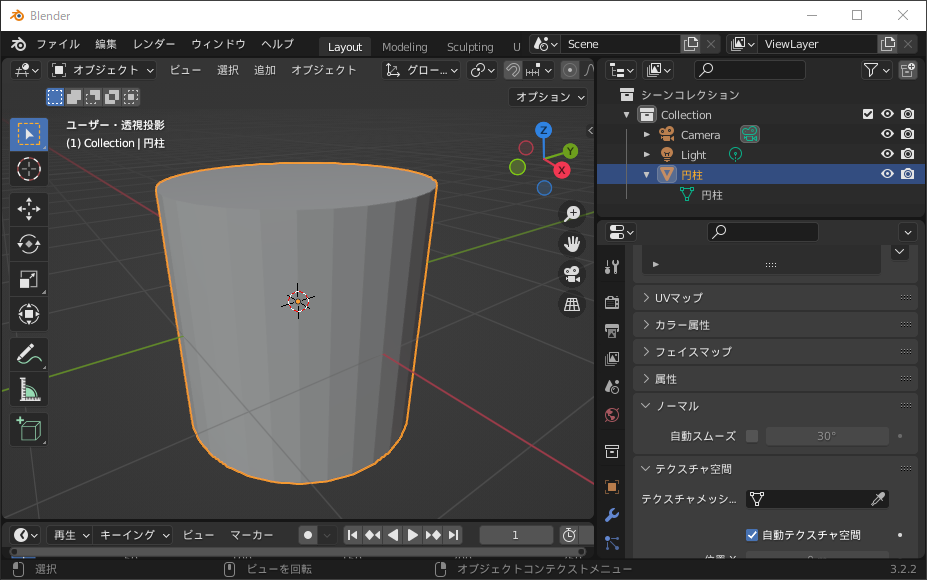Select the Rotate tool
This screenshot has height=580, width=927.
tap(28, 244)
